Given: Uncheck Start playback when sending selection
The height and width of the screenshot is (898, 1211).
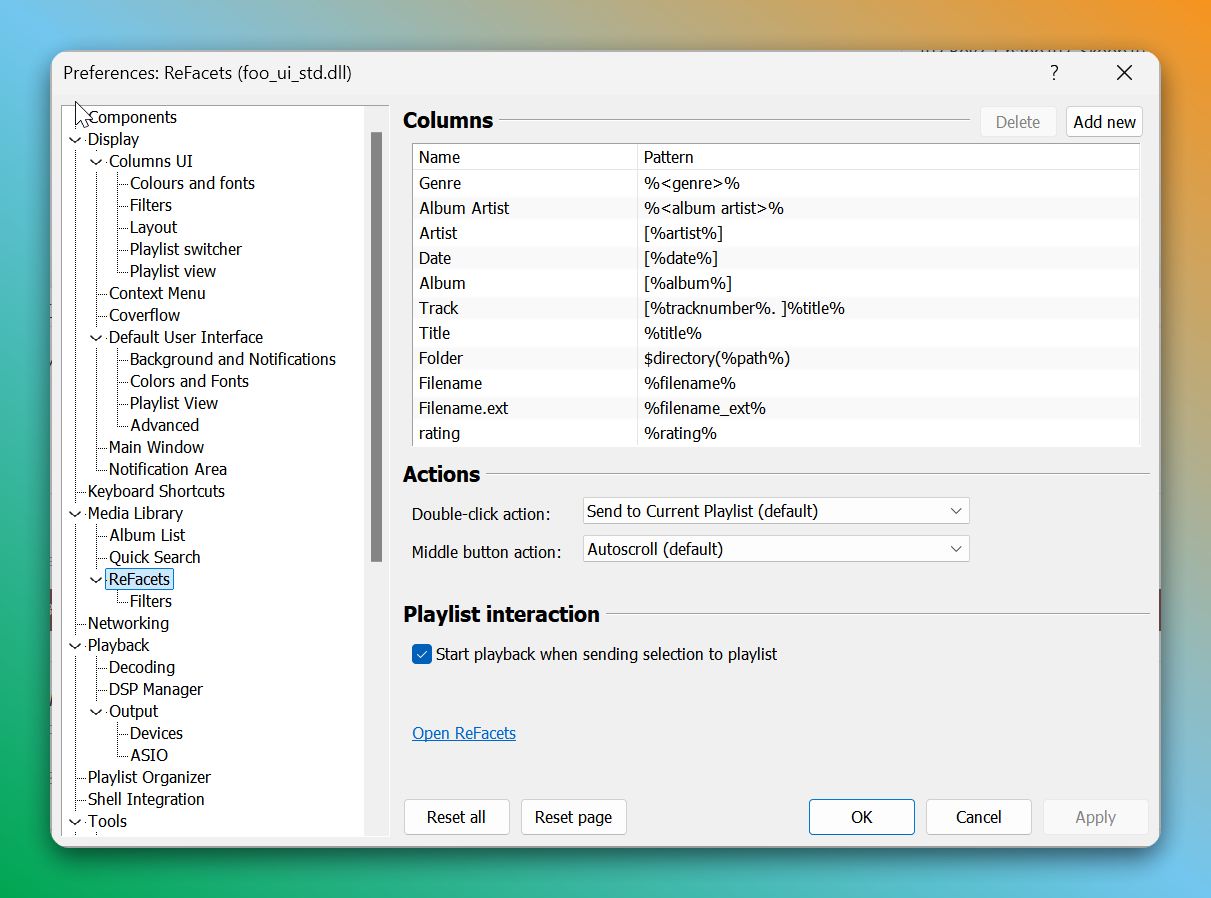Looking at the screenshot, I should 422,655.
